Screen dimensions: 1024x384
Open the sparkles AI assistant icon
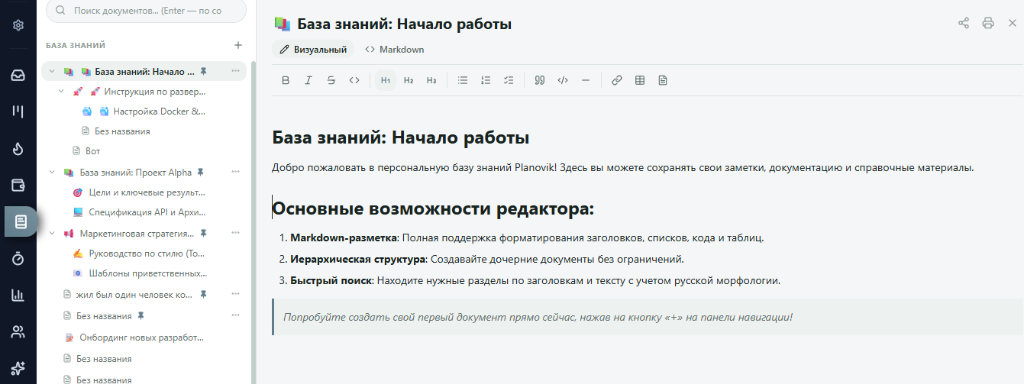[18, 368]
